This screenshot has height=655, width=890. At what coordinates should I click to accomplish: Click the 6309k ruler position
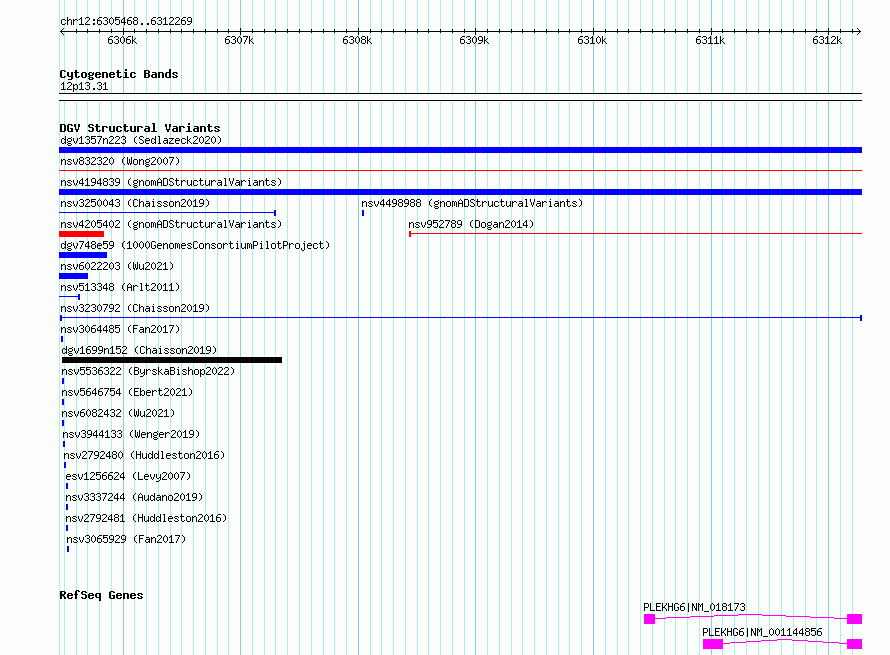tap(474, 40)
